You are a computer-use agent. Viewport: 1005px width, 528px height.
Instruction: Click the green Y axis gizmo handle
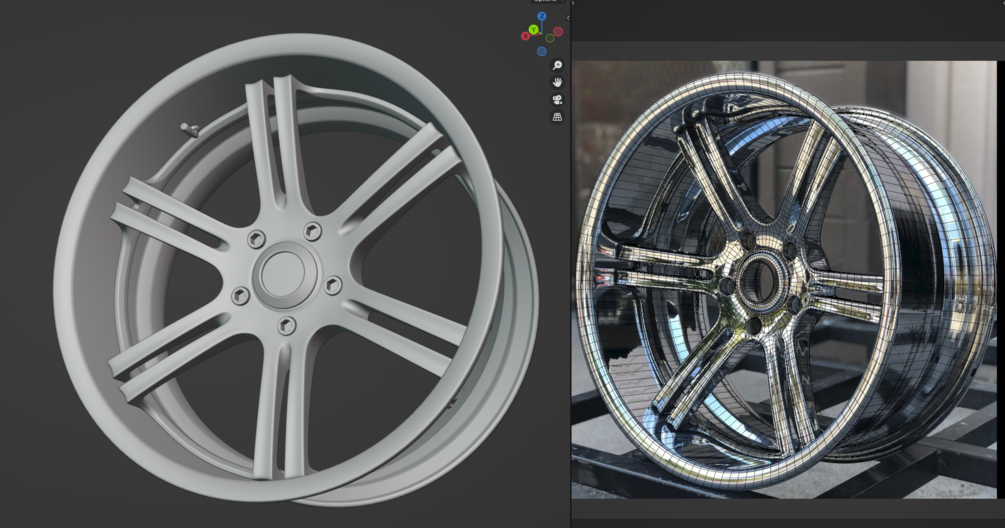[533, 29]
